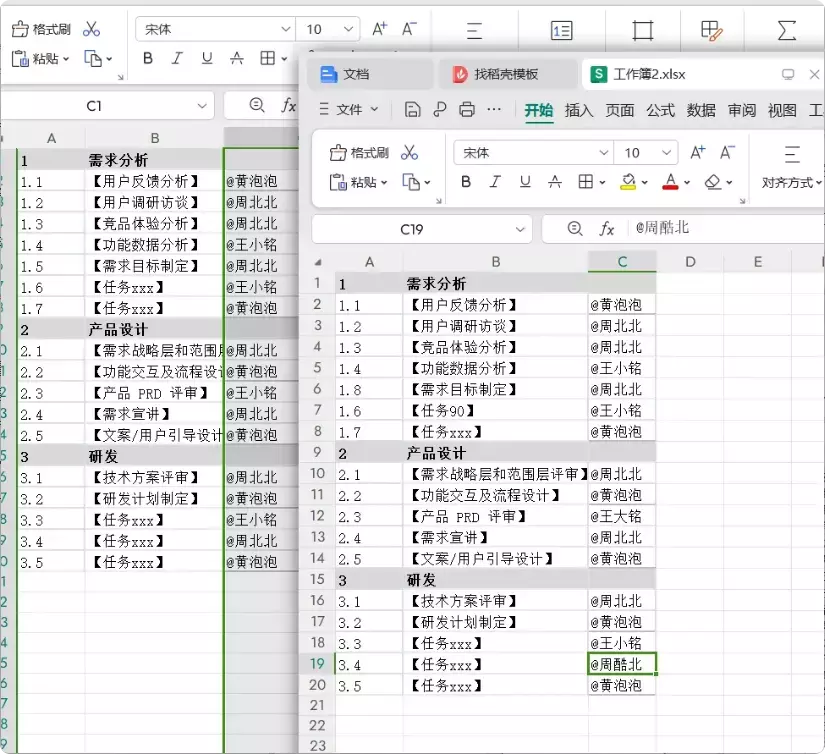Click the Sigma sum icon in the background window
Image resolution: width=825 pixels, height=754 pixels.
point(787,30)
